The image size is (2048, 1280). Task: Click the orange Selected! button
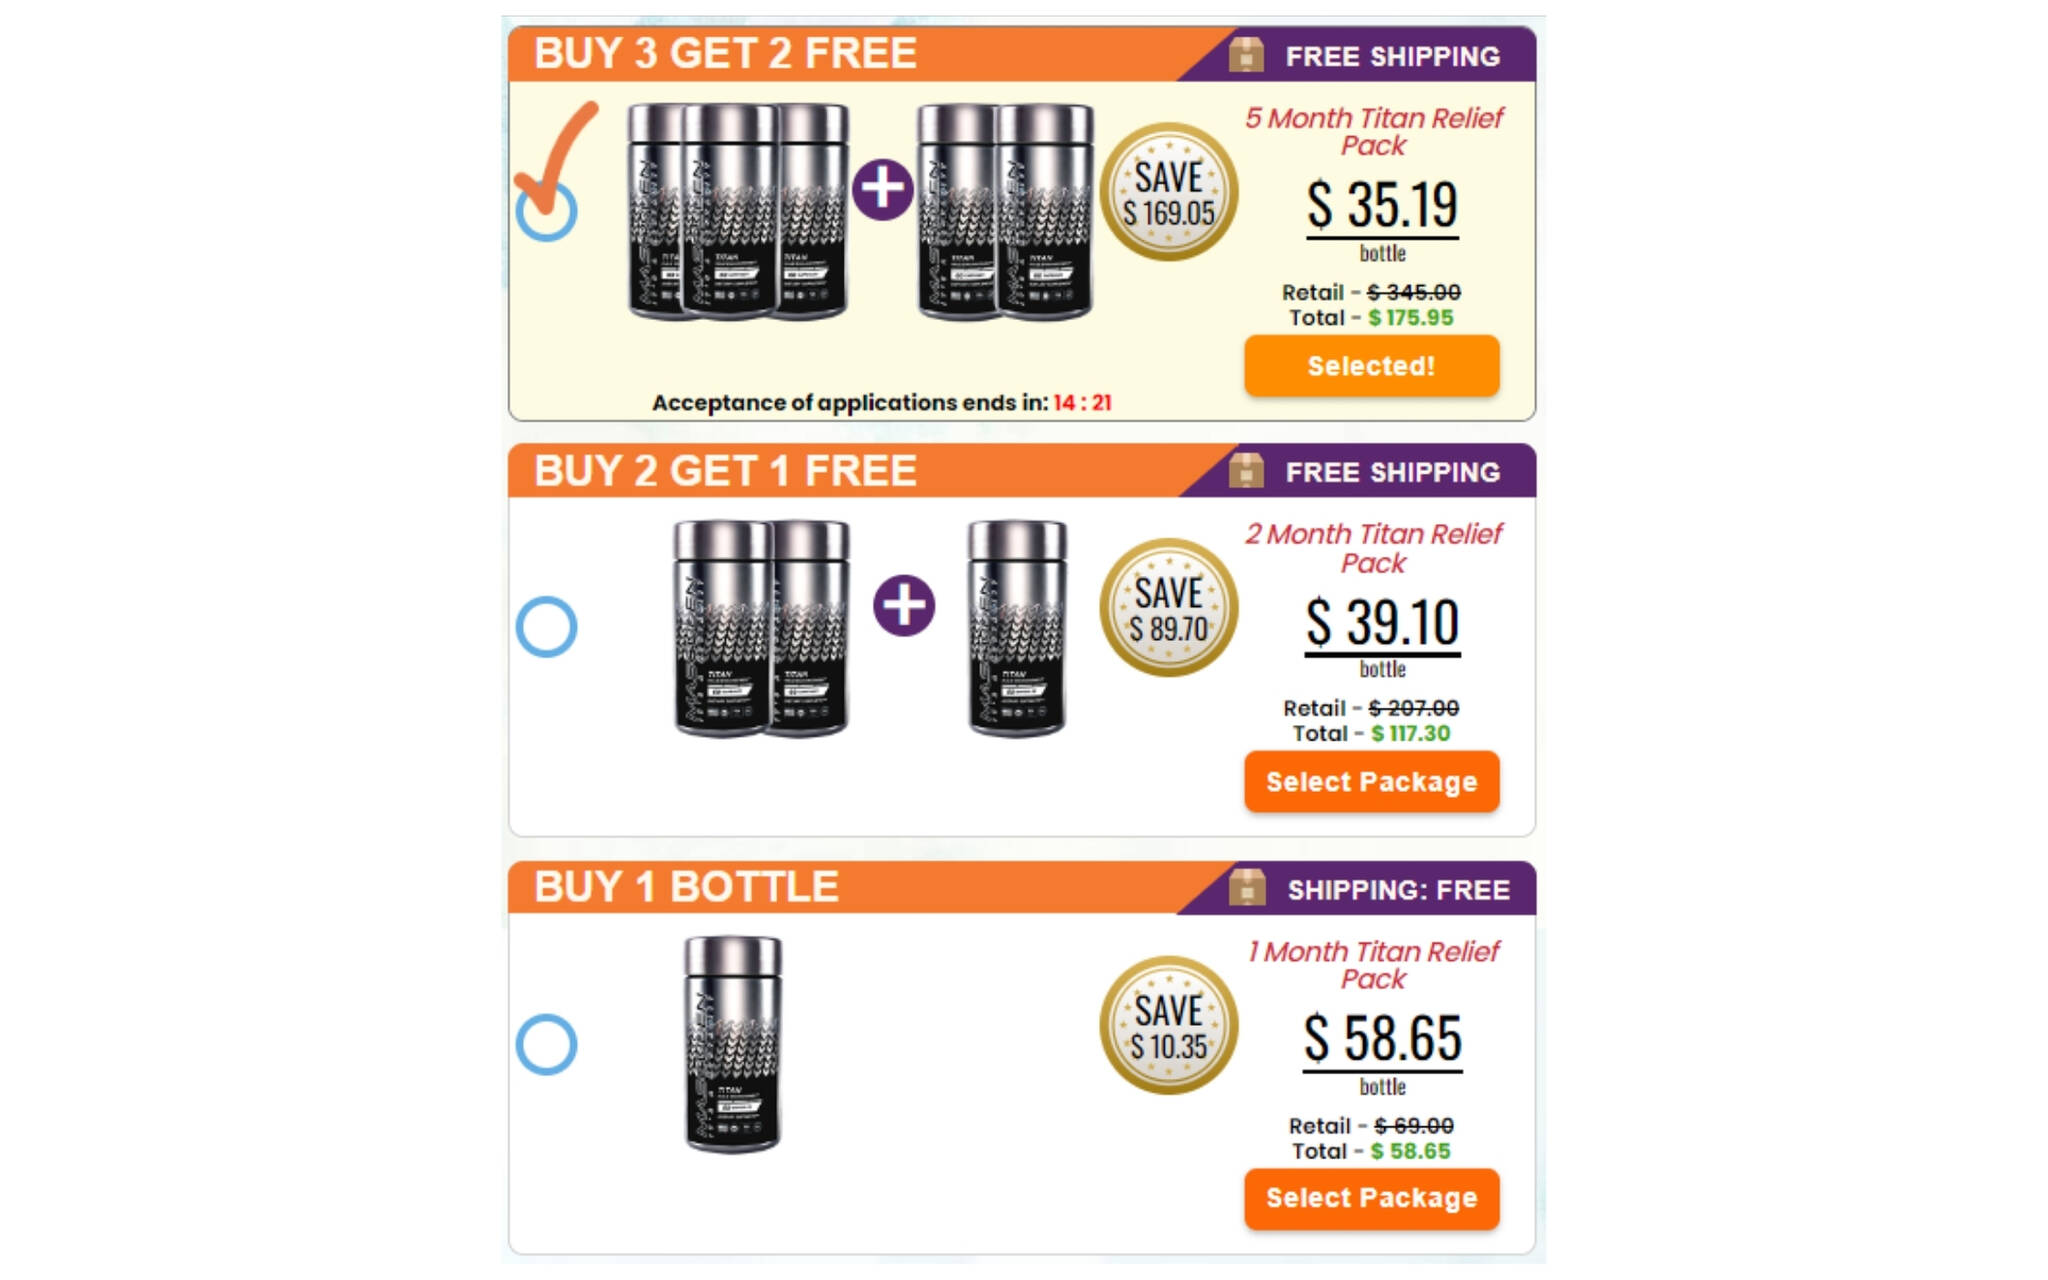(1371, 366)
